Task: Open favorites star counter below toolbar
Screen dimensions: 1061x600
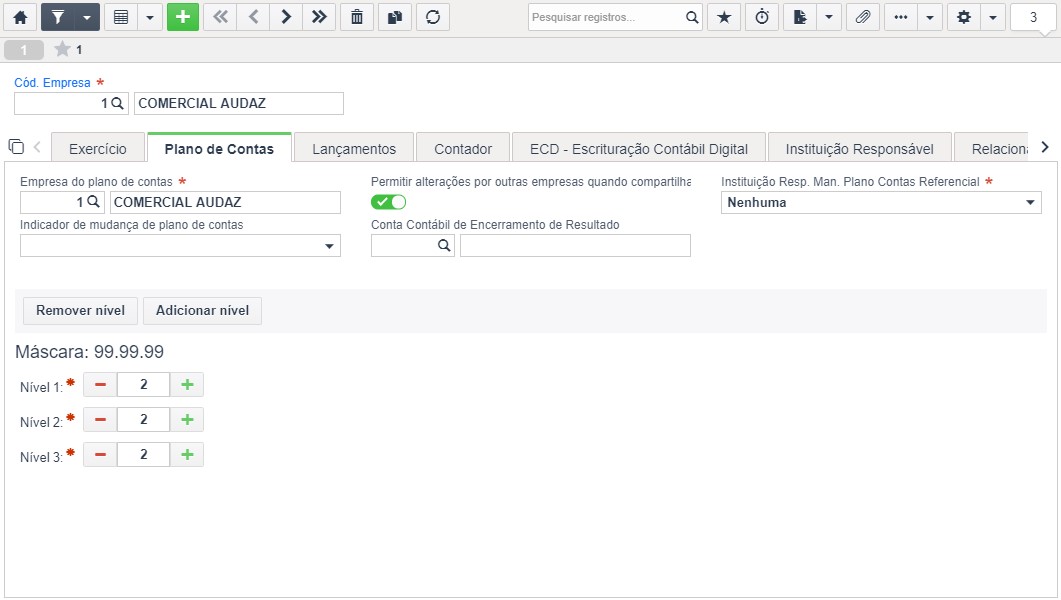Action: [68, 49]
